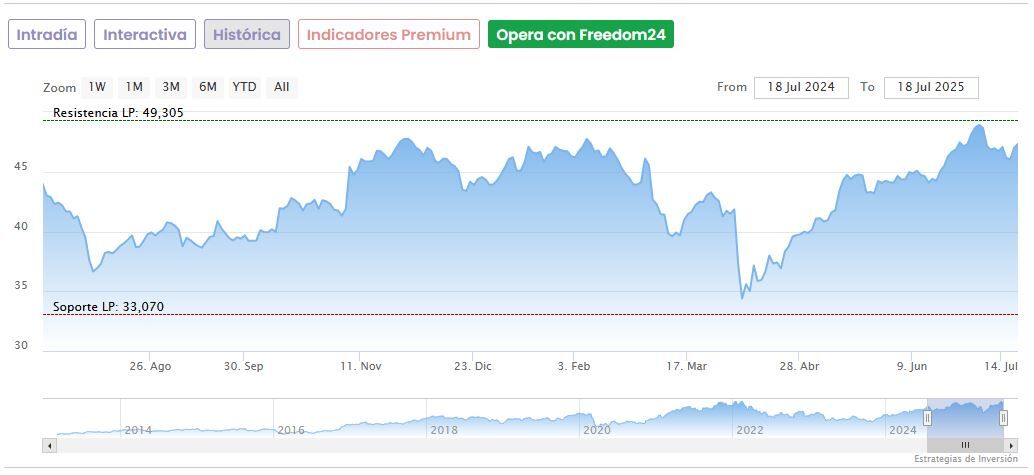Click the right navigator range handle
The image size is (1034, 475).
point(1003,418)
